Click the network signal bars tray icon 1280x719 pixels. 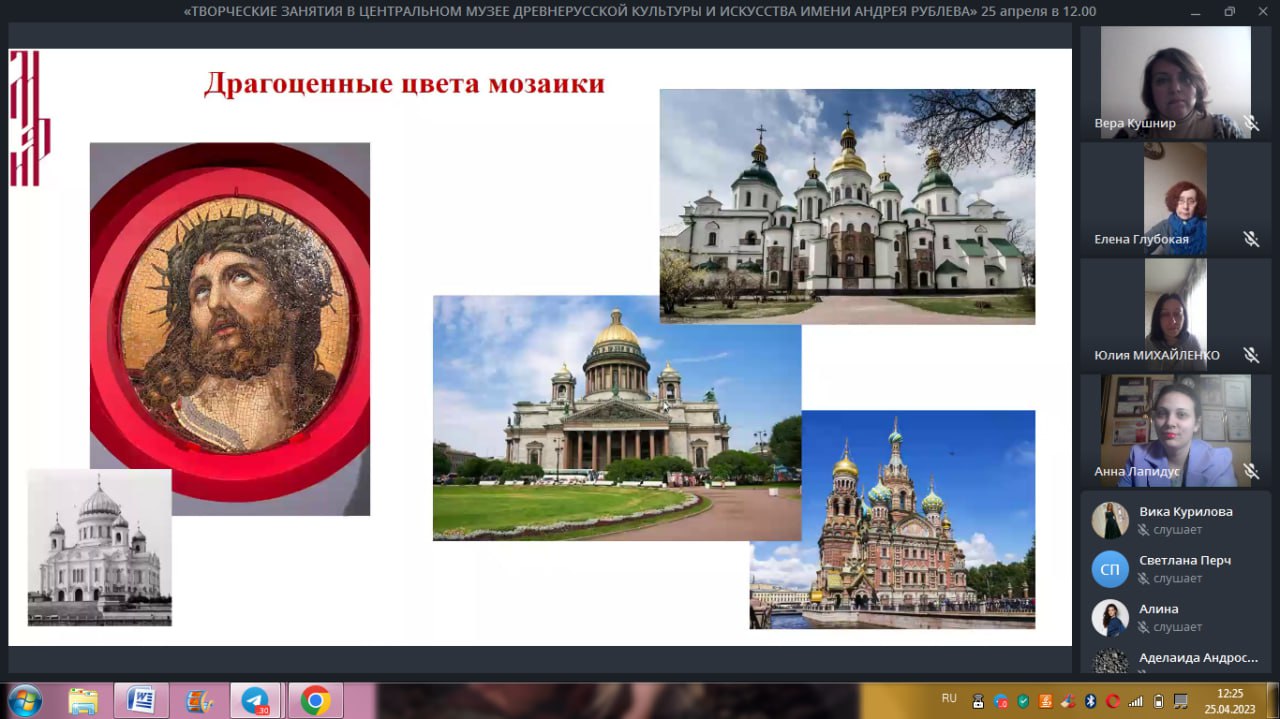1136,701
